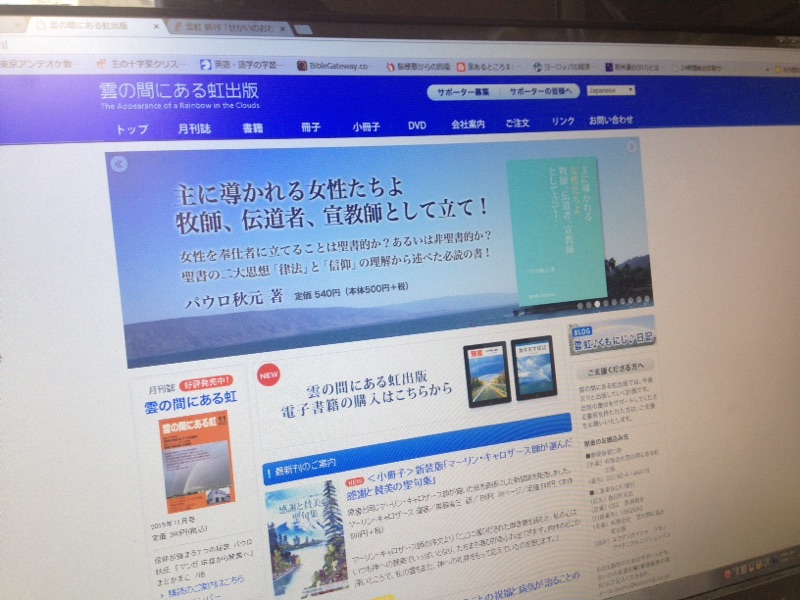The height and width of the screenshot is (600, 800).
Task: Open the 月刊誌 navigation menu
Action: tap(193, 128)
